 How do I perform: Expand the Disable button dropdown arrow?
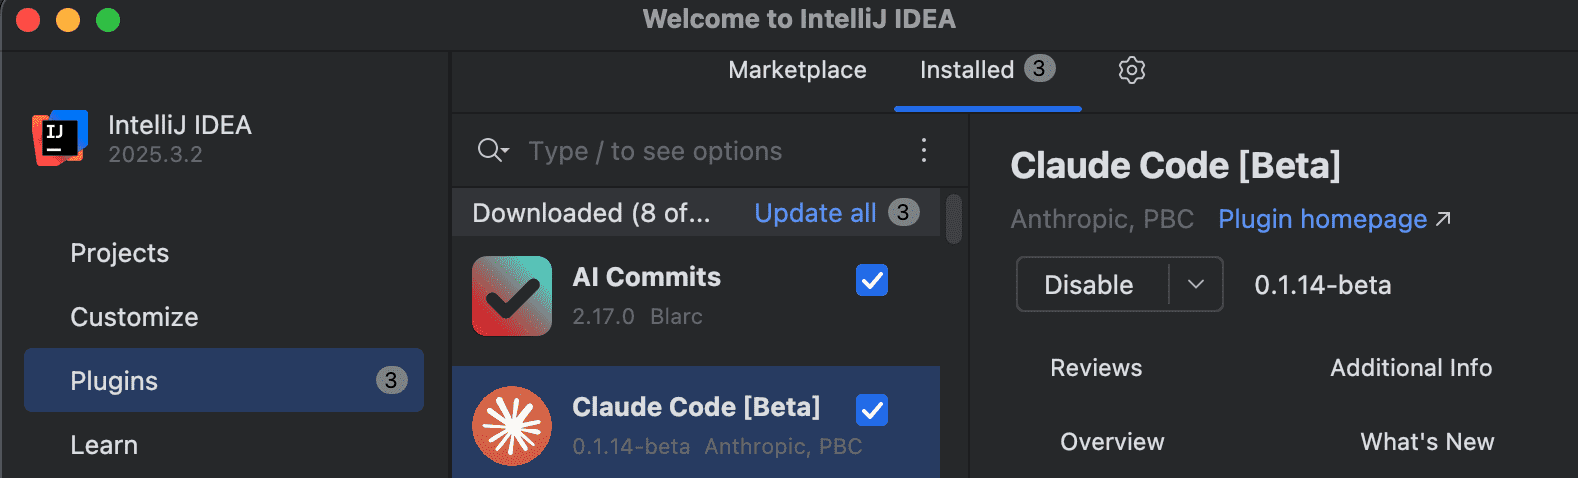(x=1196, y=285)
